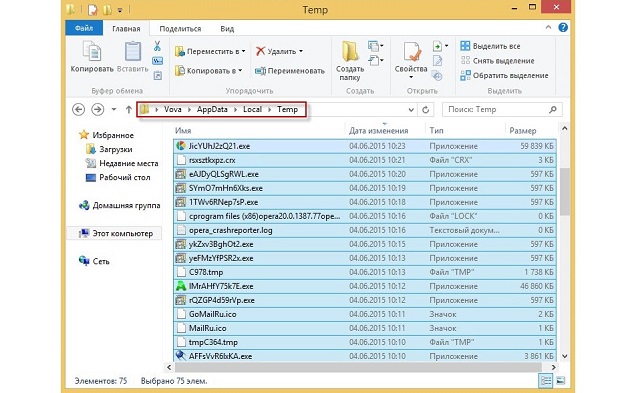Switch to details view icon in status bar
The width and height of the screenshot is (640, 393).
click(546, 381)
